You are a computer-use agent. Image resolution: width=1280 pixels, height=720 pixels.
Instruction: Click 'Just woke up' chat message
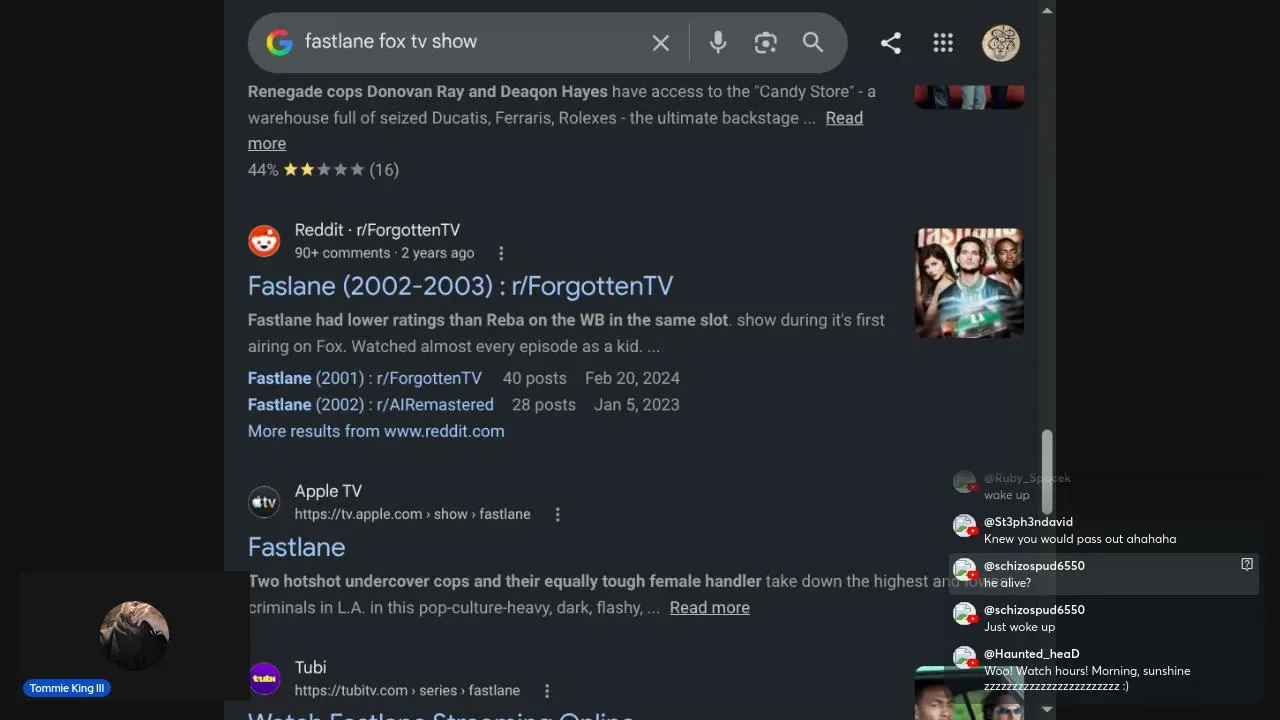(1019, 627)
